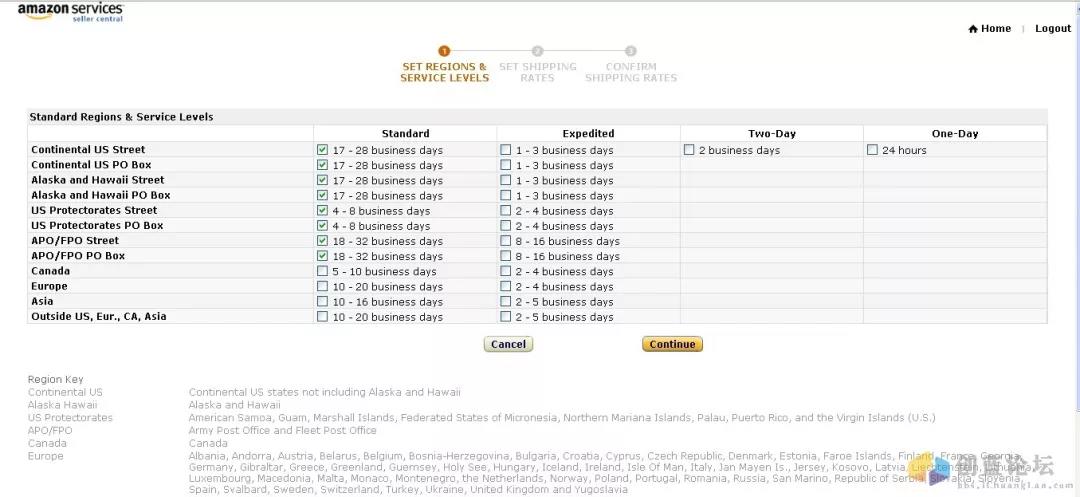The height and width of the screenshot is (497, 1080).
Task: Uncheck Standard for APO/FPO PO Box
Action: (x=322, y=255)
